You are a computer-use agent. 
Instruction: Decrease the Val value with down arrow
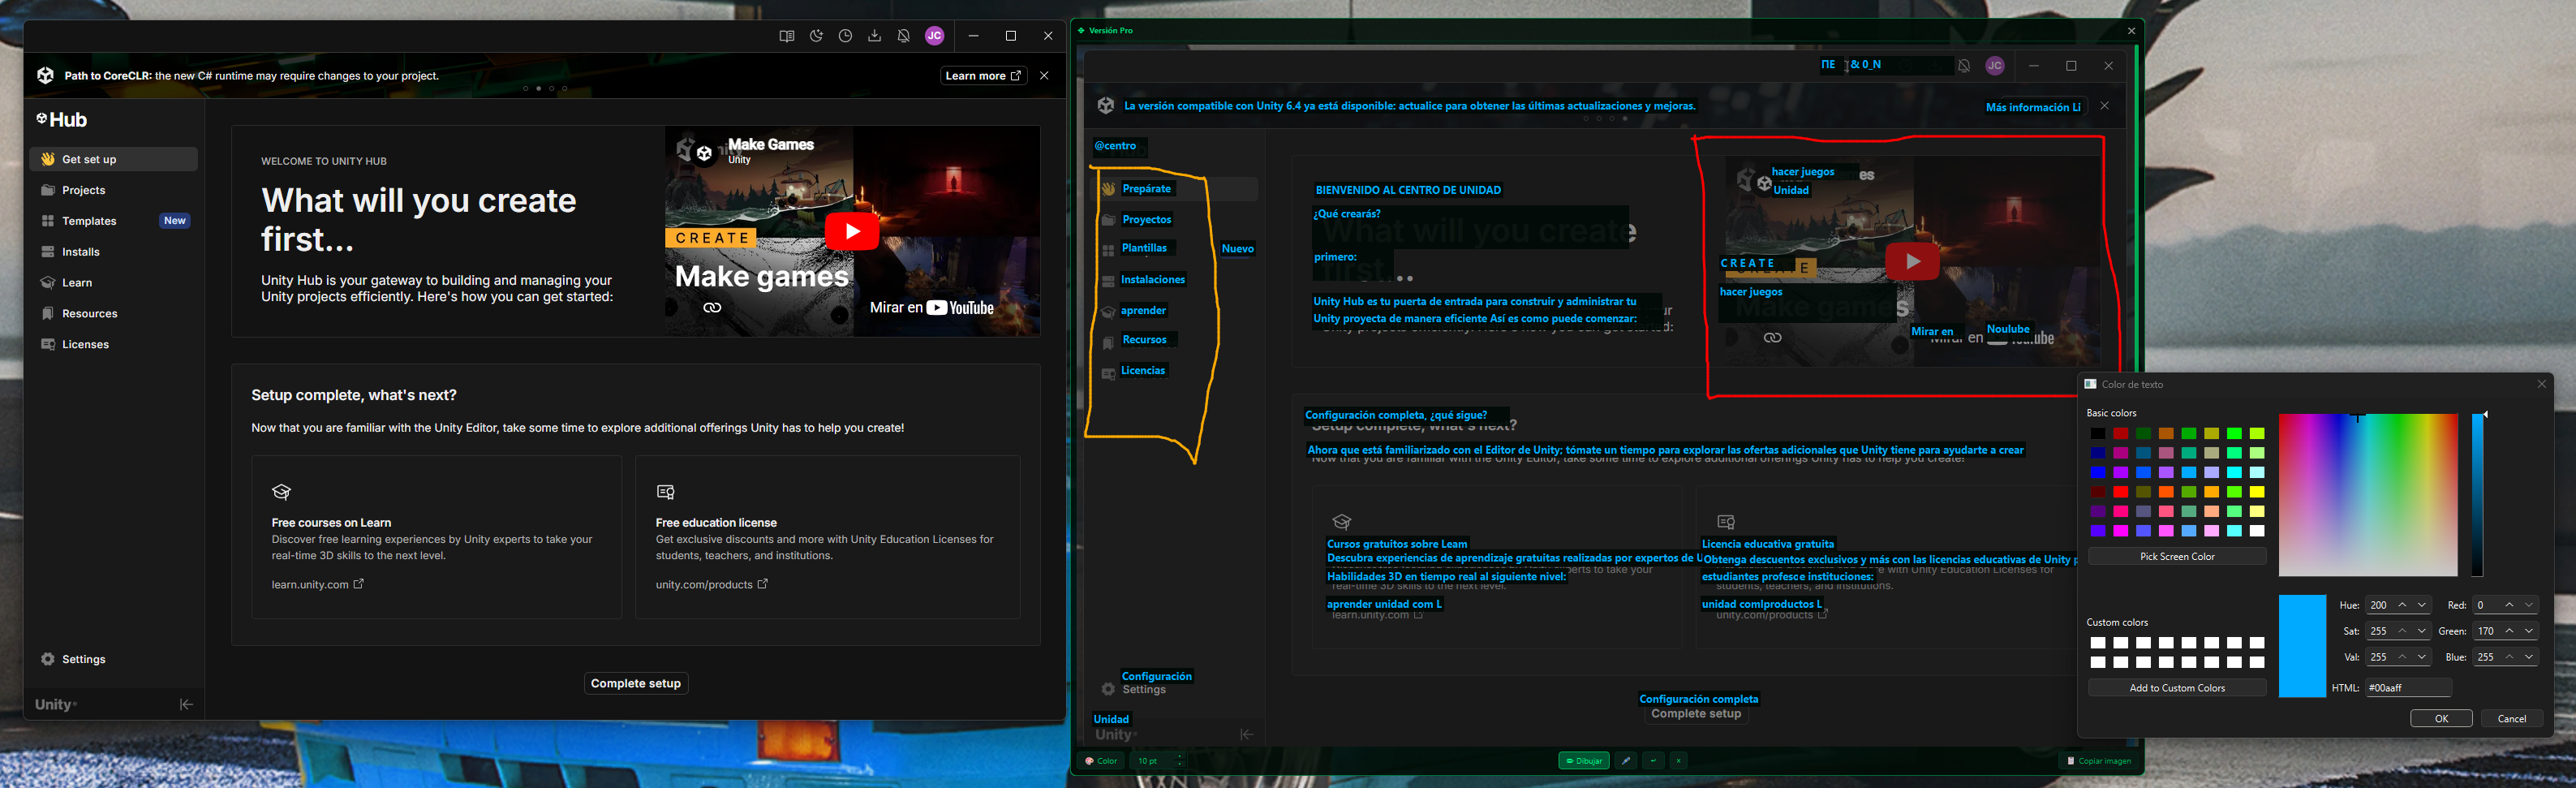tap(2421, 657)
